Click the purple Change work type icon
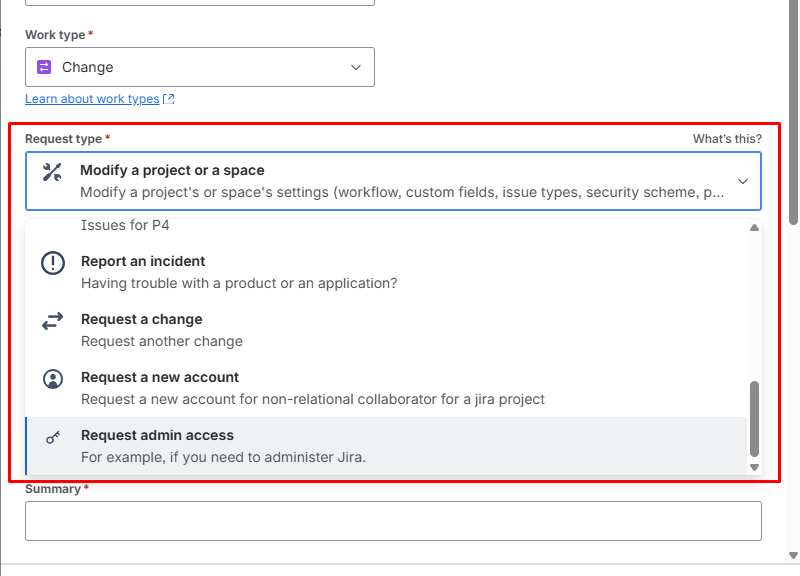 click(43, 67)
